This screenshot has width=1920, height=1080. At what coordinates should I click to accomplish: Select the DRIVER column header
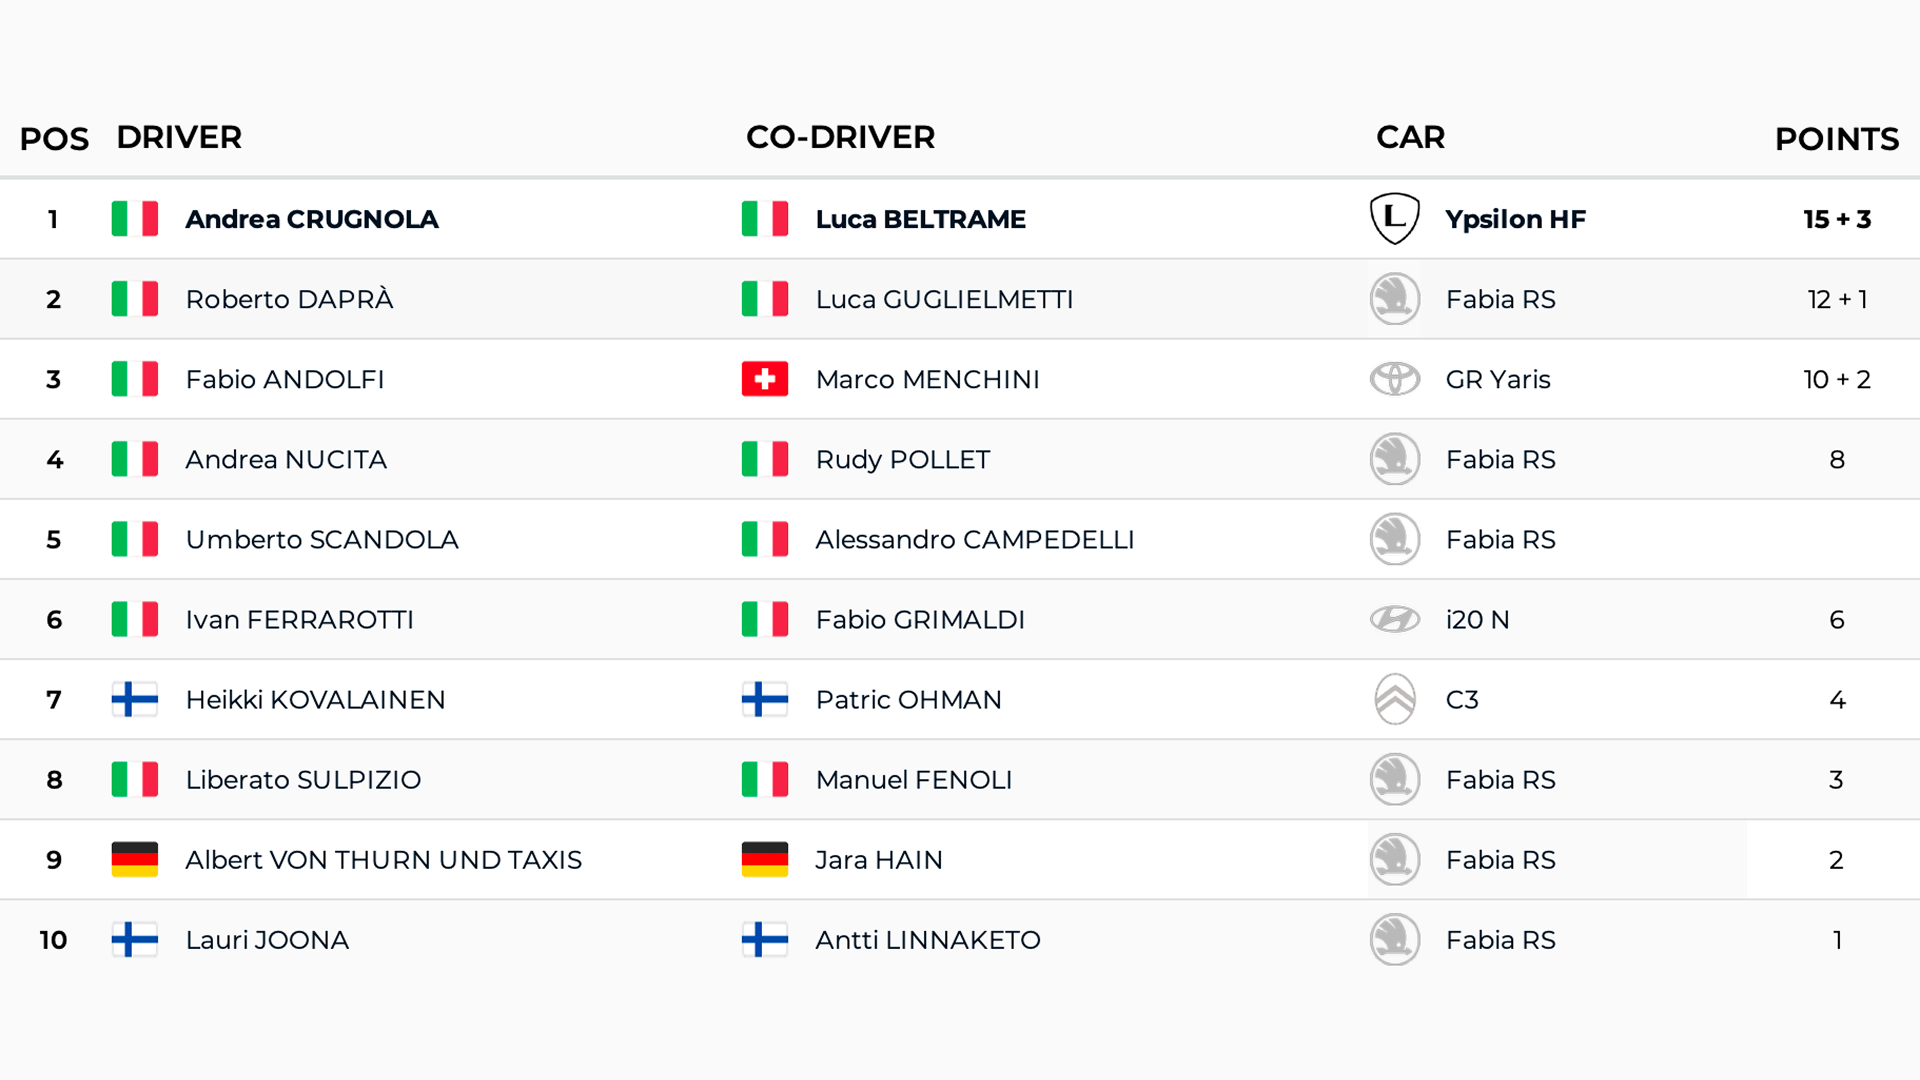(179, 137)
